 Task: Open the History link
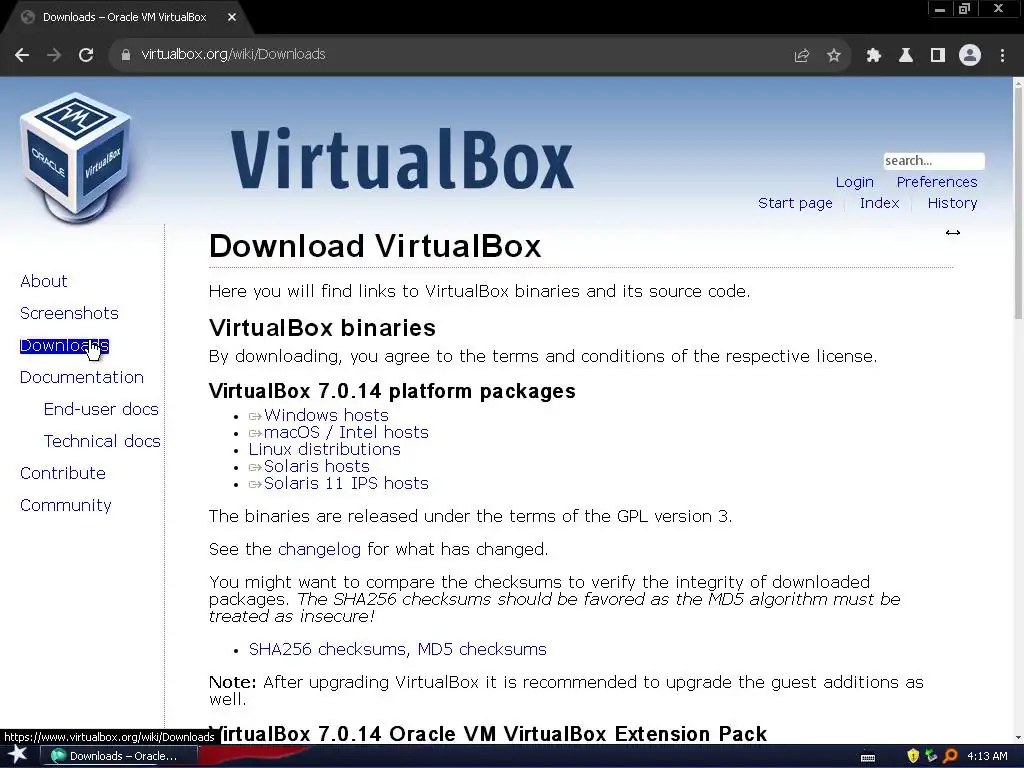pos(952,203)
